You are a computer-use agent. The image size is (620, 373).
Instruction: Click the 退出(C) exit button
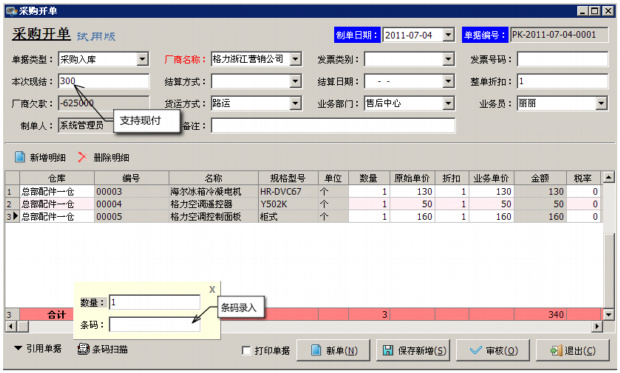[573, 350]
